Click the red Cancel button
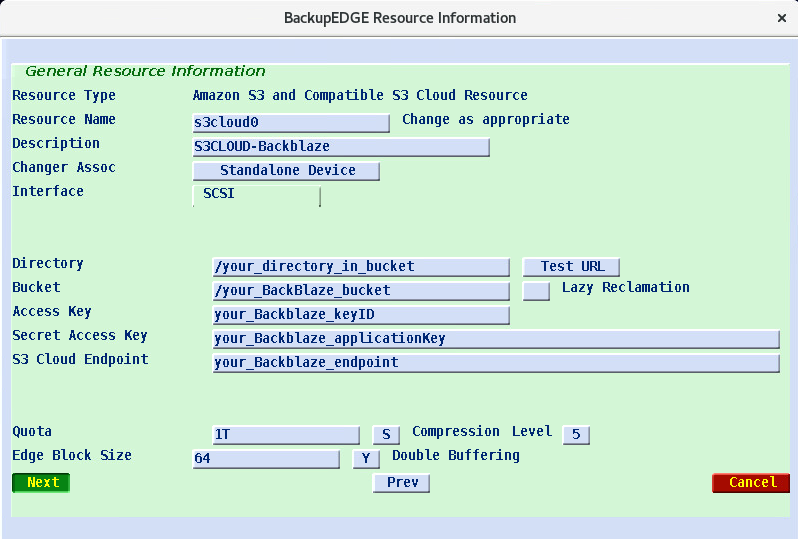 click(751, 483)
